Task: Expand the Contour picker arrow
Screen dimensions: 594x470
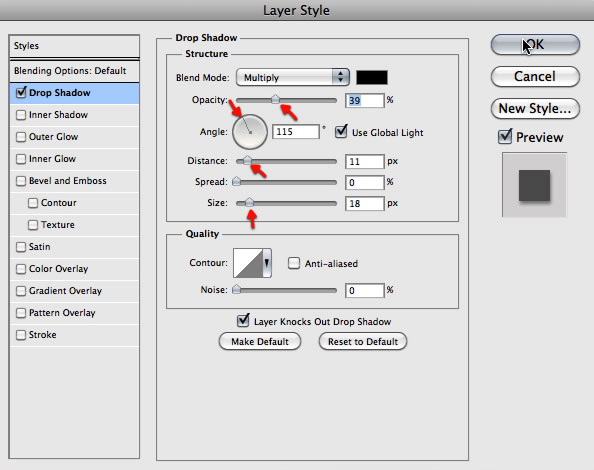Action: pos(267,263)
